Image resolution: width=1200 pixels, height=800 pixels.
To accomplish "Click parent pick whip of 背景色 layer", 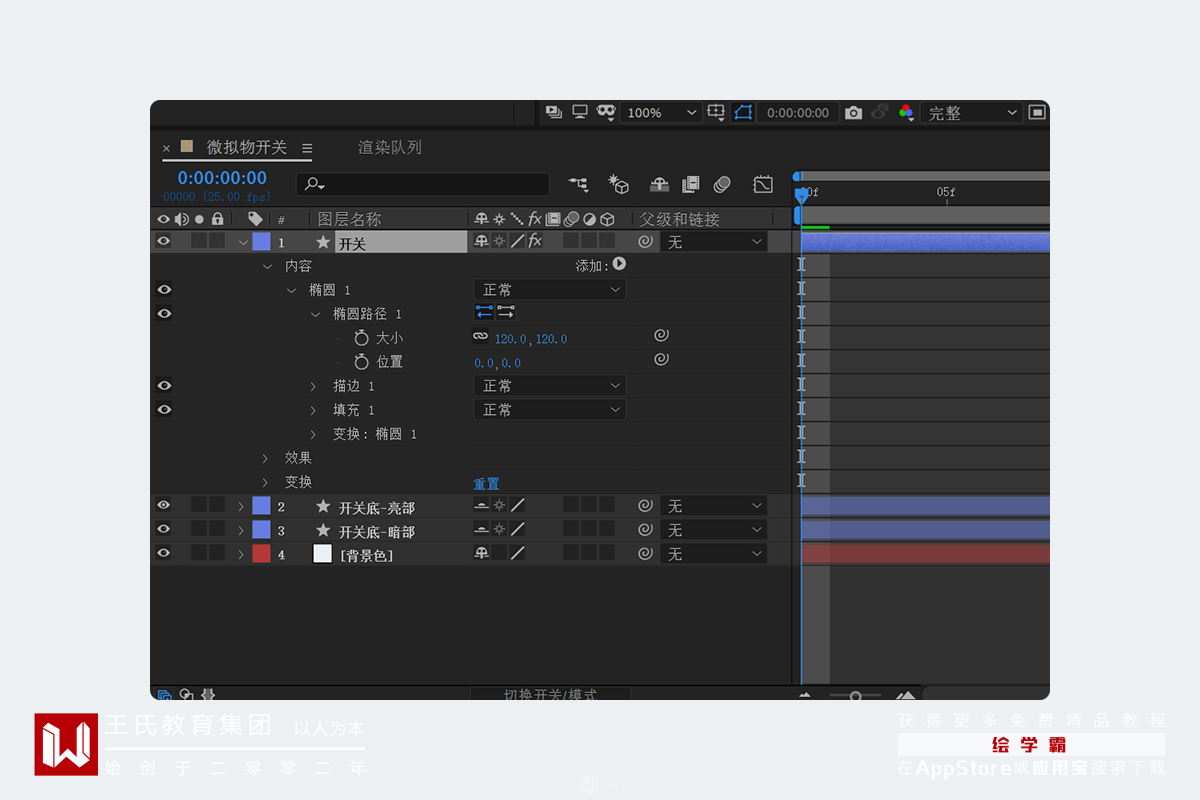I will (x=646, y=553).
